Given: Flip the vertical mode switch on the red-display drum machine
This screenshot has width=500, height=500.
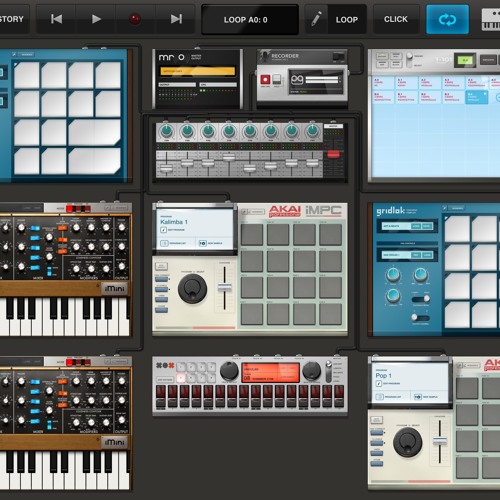Looking at the screenshot, I should [329, 371].
